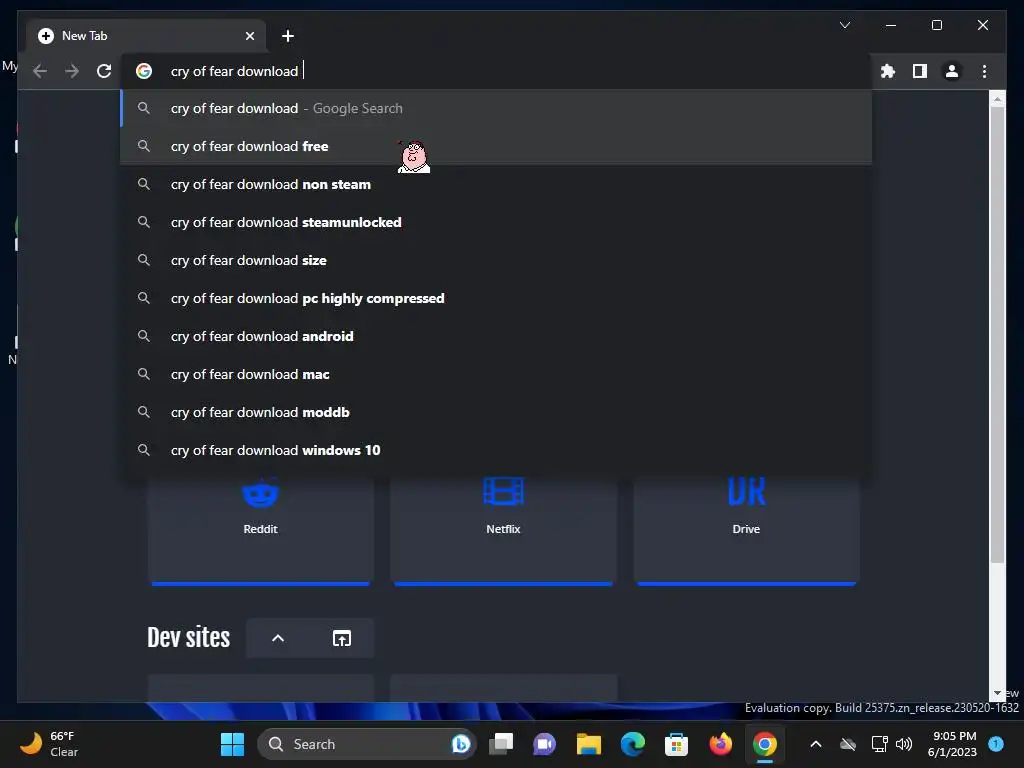
Task: Open all Dev sites with window icon
Action: click(342, 638)
